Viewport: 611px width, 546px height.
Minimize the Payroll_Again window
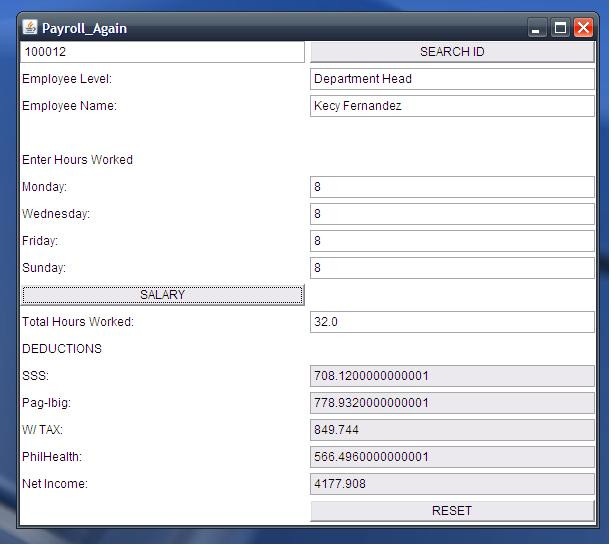537,28
